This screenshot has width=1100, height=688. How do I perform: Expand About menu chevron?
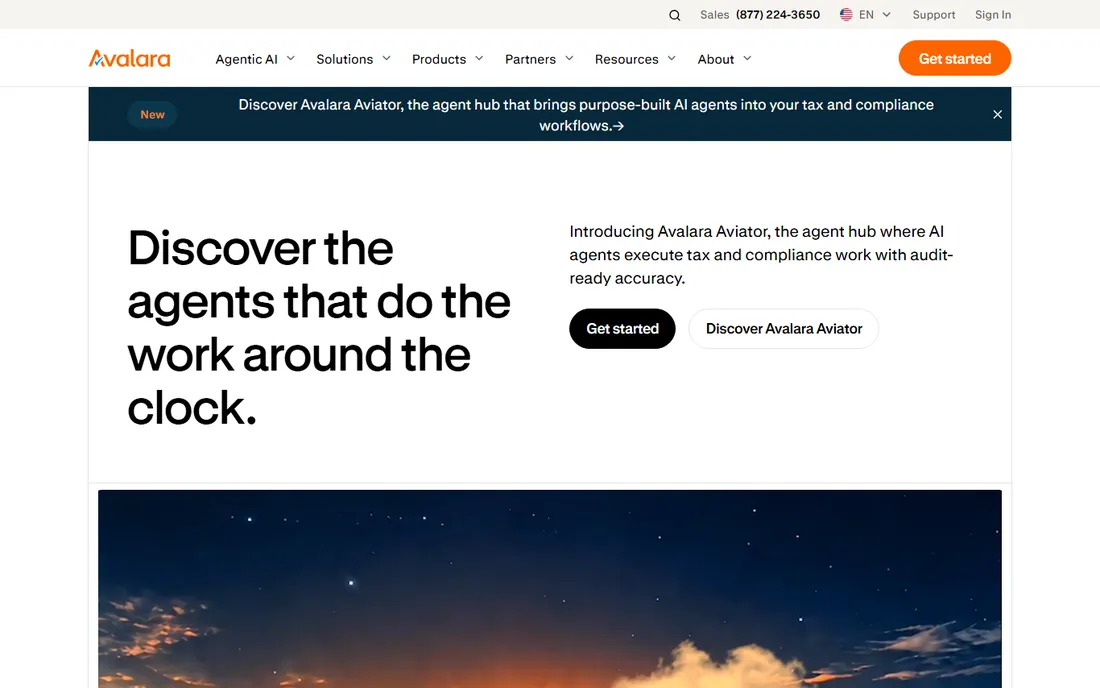tap(747, 58)
